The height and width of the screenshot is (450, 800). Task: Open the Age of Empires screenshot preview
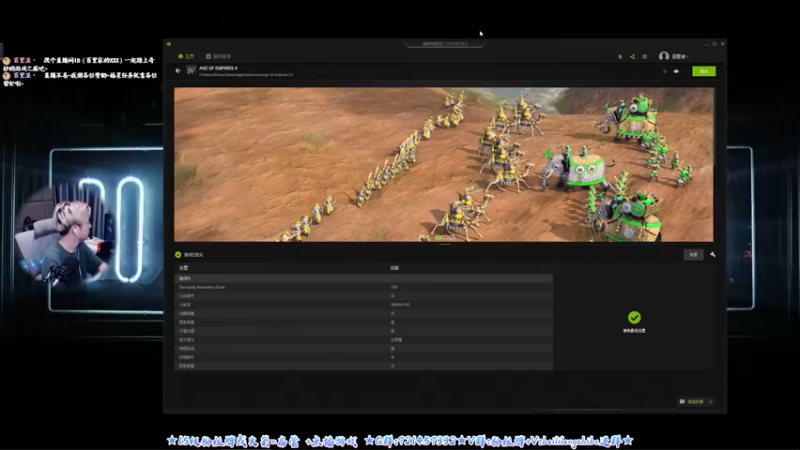click(x=444, y=164)
